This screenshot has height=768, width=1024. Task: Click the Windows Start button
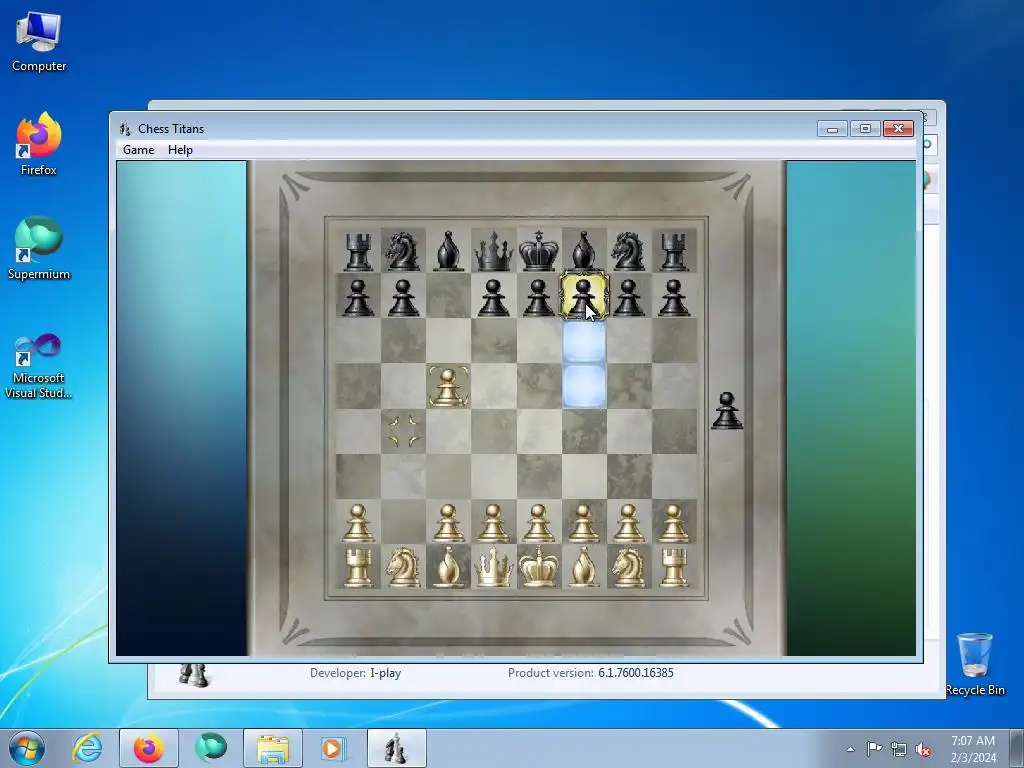27,748
